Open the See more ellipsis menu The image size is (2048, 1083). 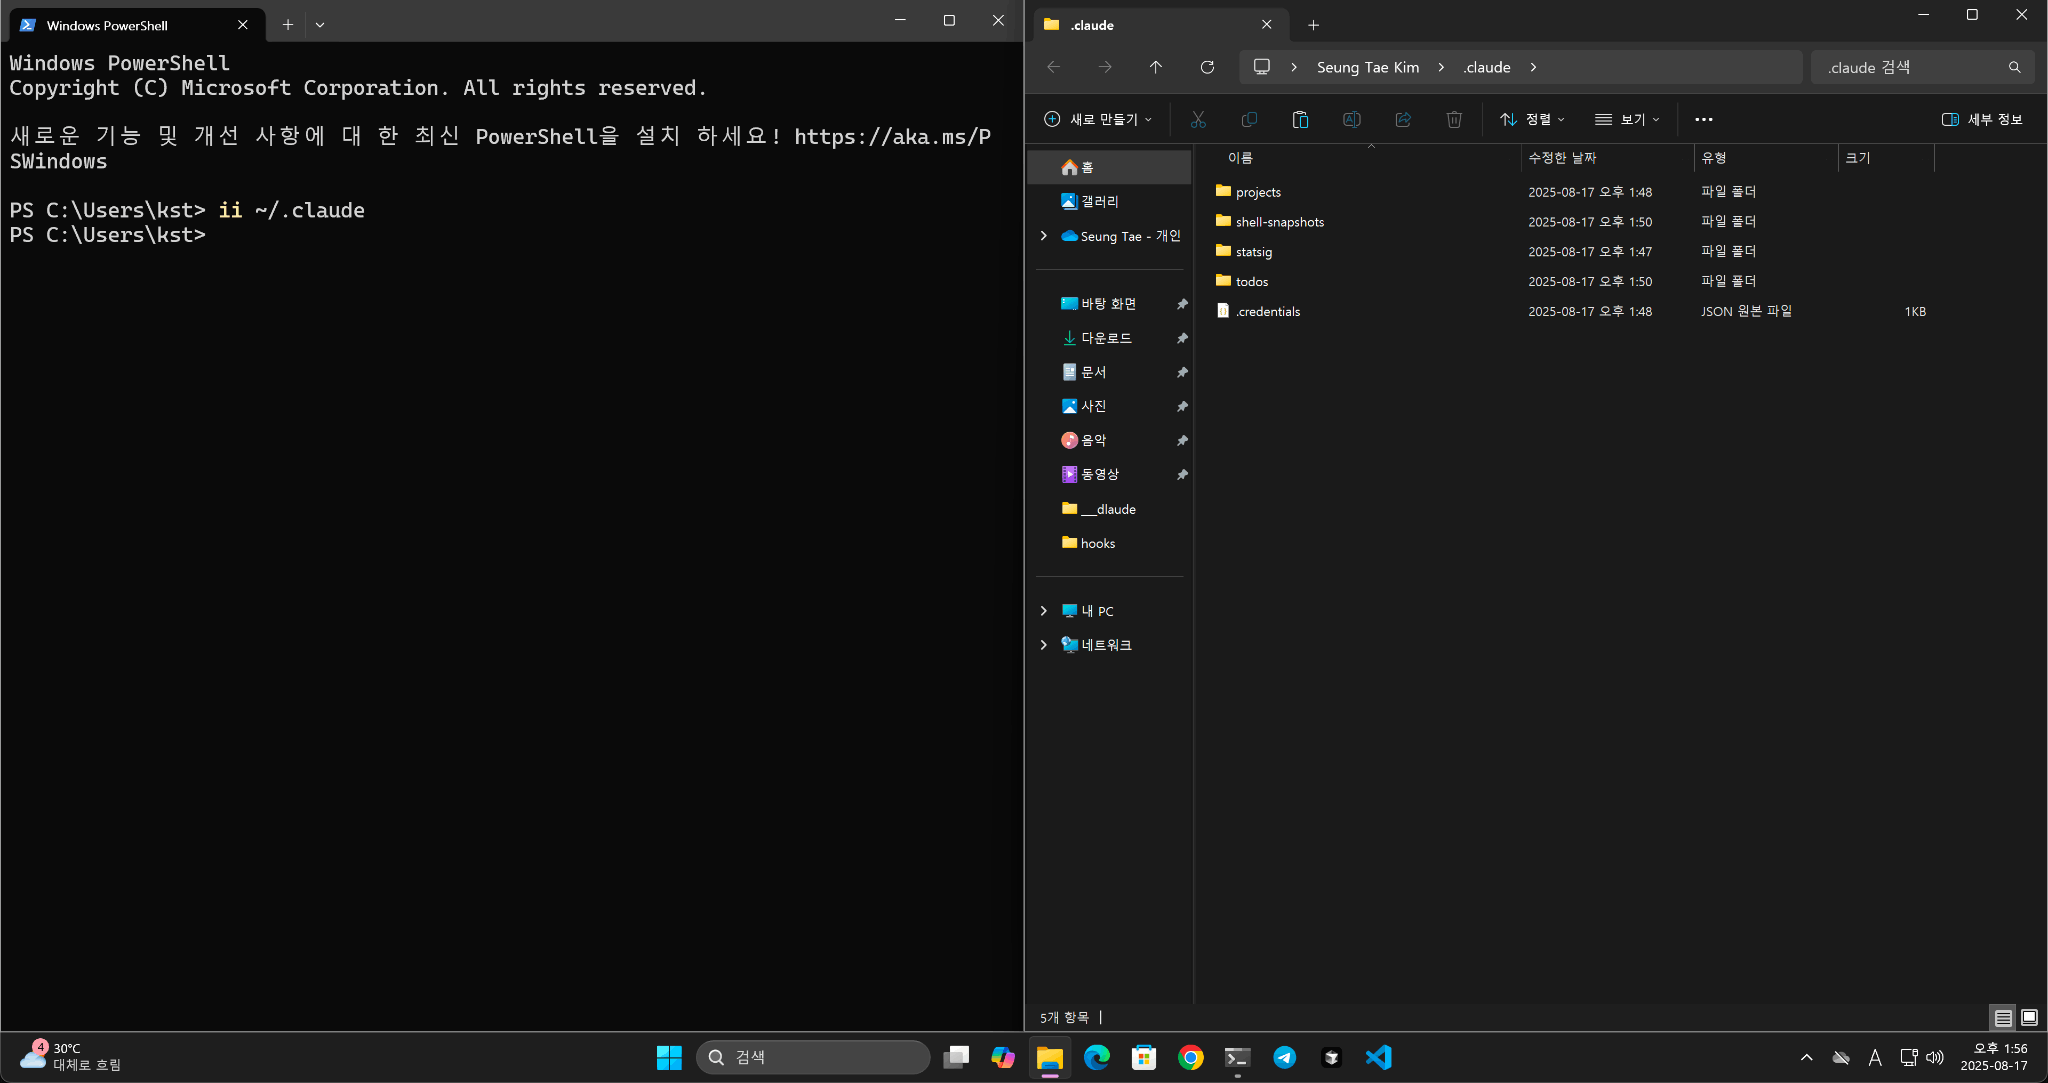1704,120
